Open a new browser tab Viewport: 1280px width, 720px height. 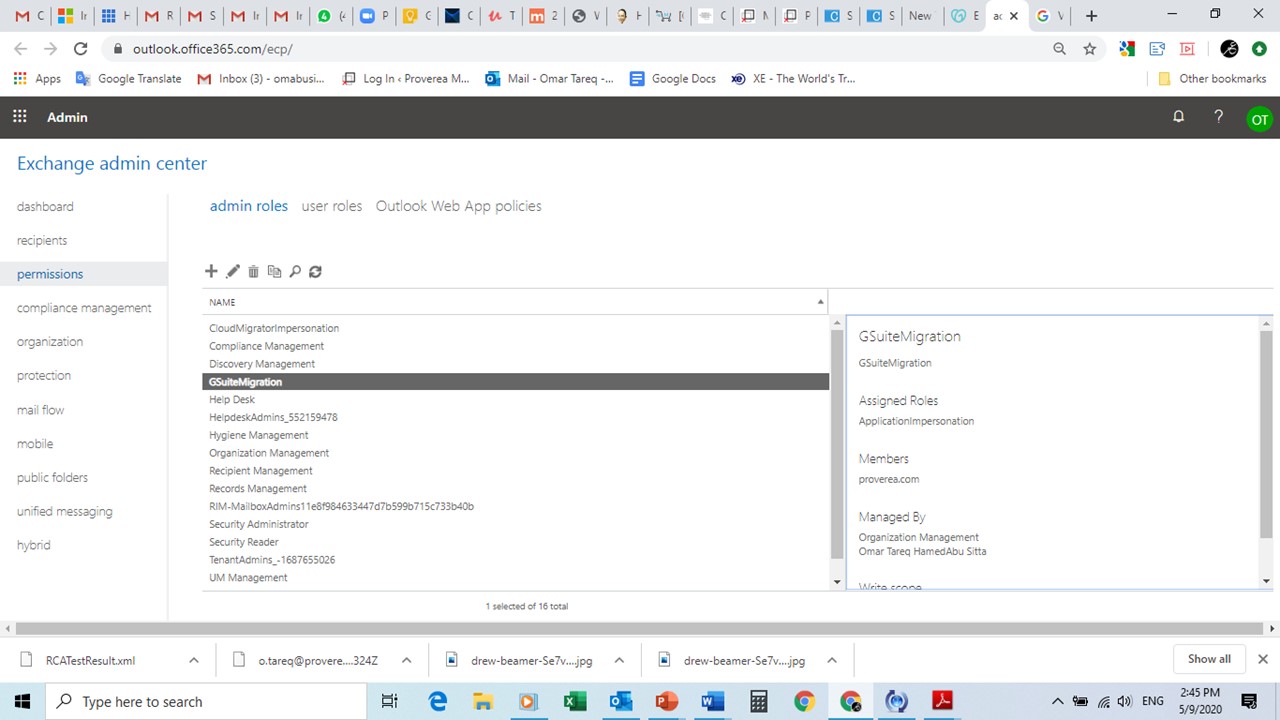click(x=1091, y=15)
